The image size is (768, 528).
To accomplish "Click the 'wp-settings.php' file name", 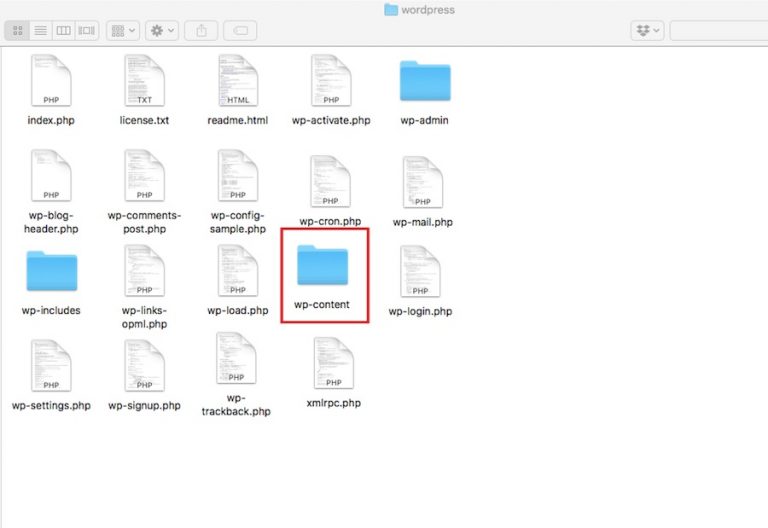I will pos(51,406).
